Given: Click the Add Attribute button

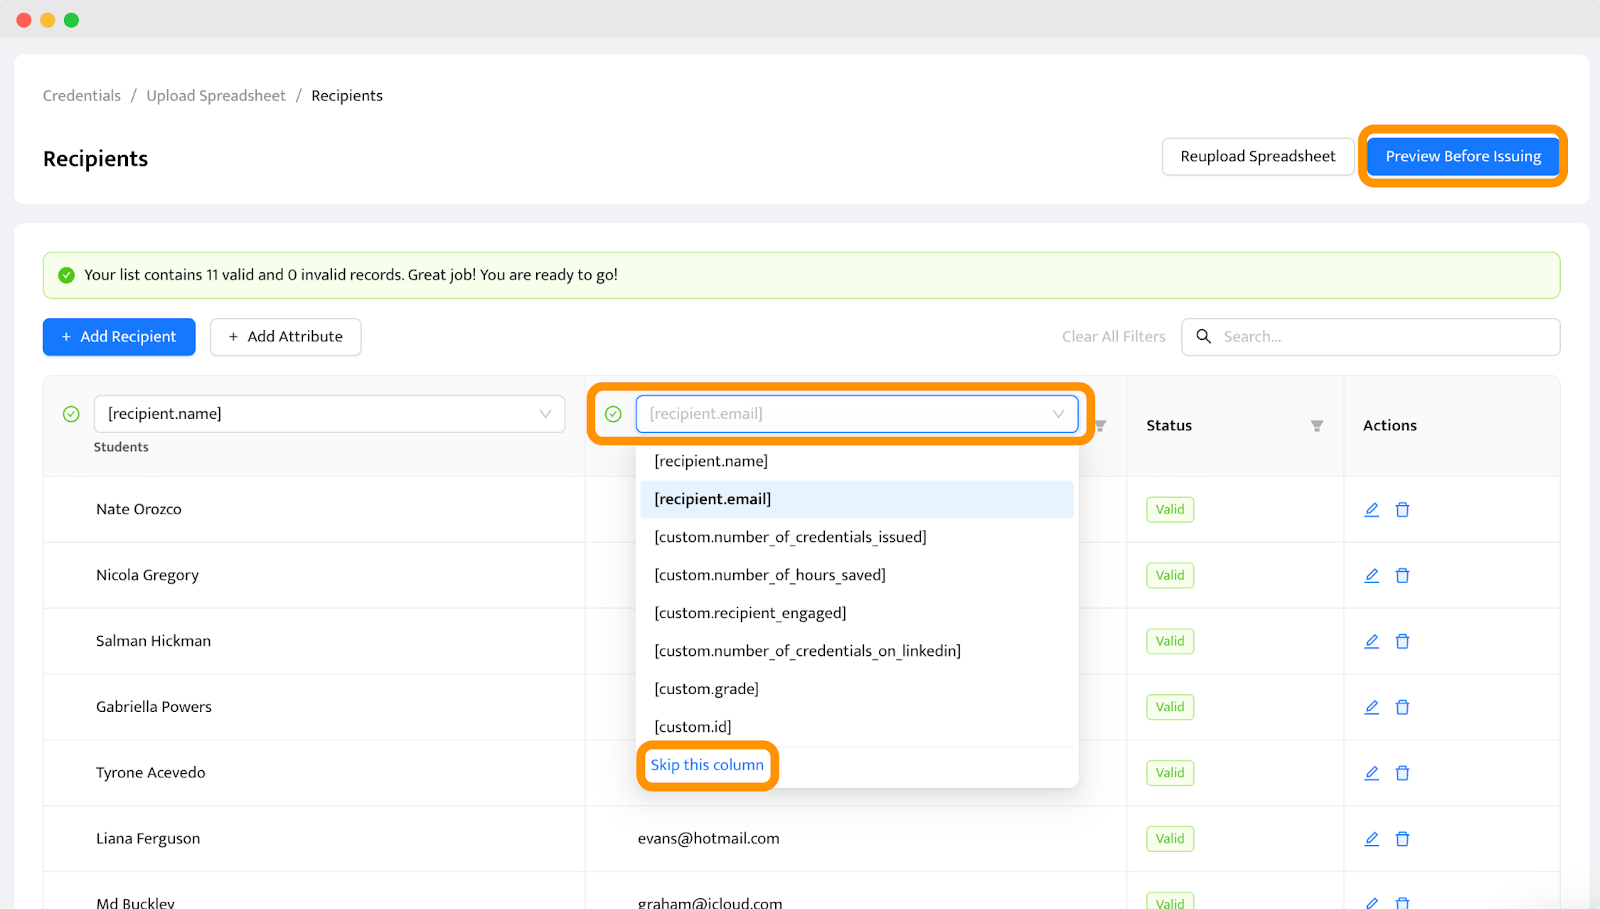Looking at the screenshot, I should tap(285, 337).
